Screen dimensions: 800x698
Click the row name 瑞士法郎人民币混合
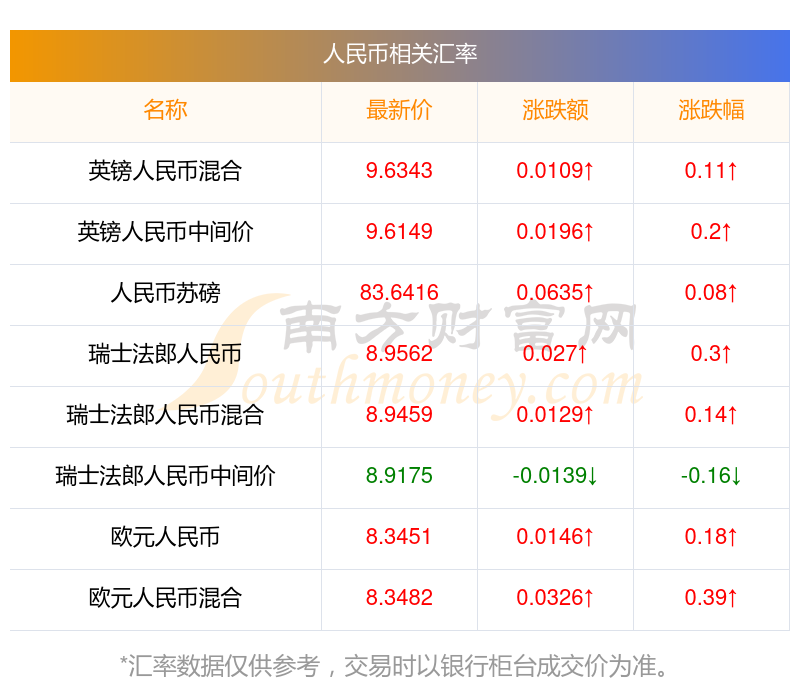[x=165, y=415]
